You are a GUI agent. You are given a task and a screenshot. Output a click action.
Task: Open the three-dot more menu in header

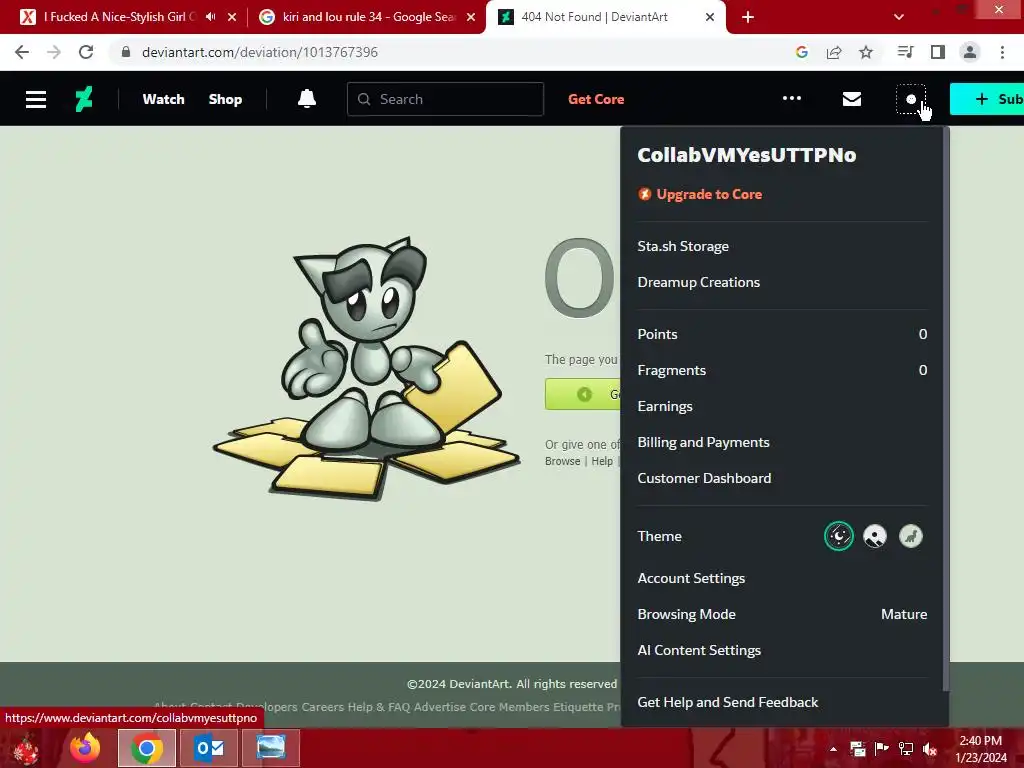pos(792,99)
